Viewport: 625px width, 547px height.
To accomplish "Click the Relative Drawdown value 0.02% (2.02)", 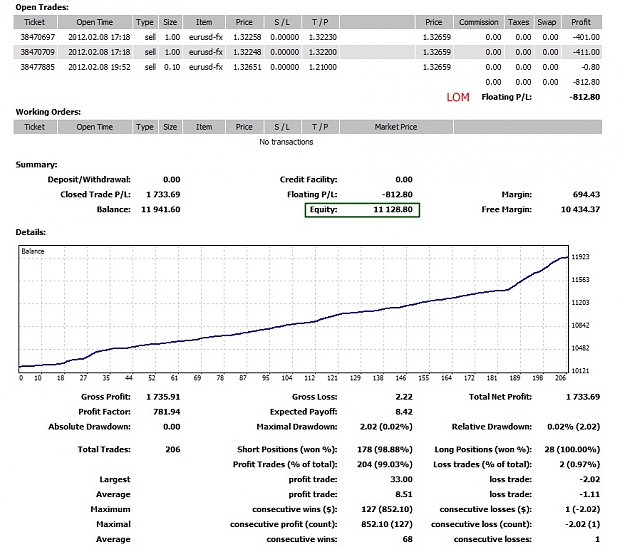I will point(574,427).
